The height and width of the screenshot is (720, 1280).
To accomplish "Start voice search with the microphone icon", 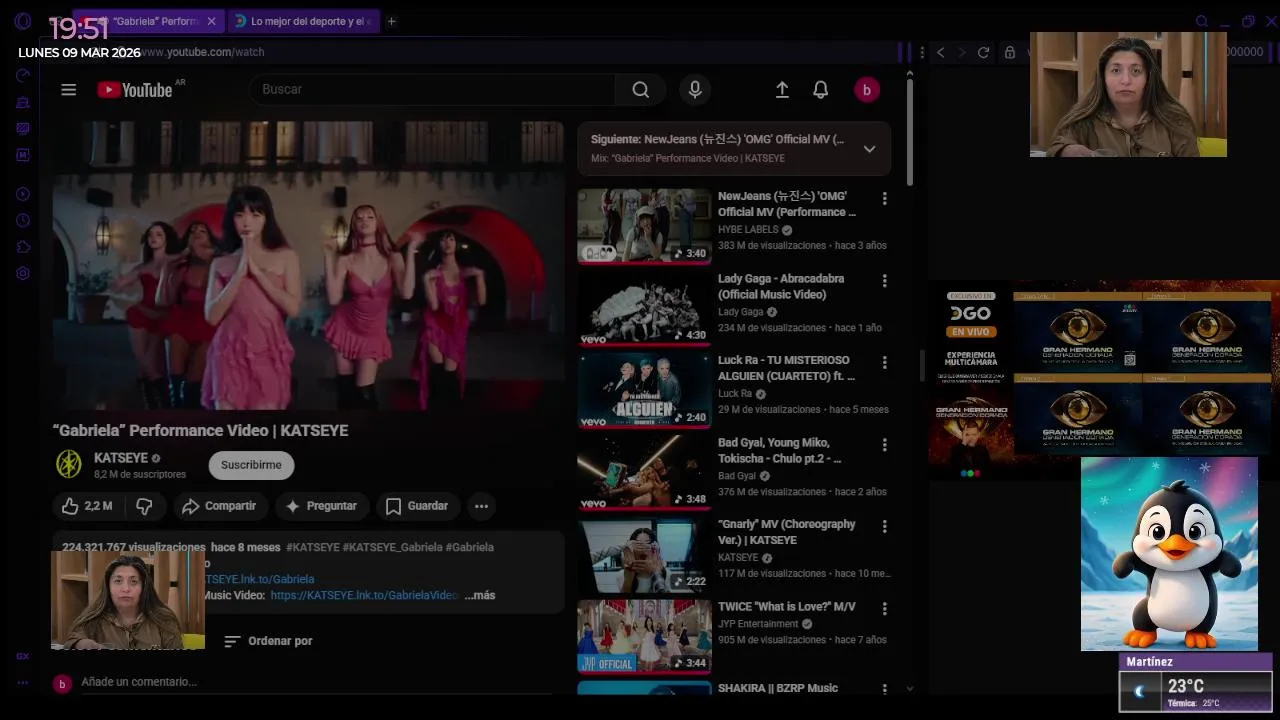I will click(x=695, y=90).
